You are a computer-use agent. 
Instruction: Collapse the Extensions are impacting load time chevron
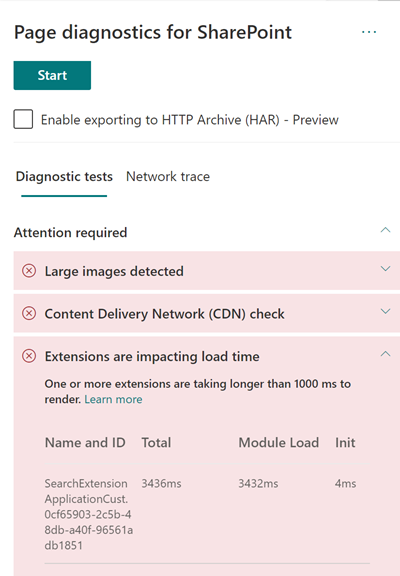tap(385, 354)
